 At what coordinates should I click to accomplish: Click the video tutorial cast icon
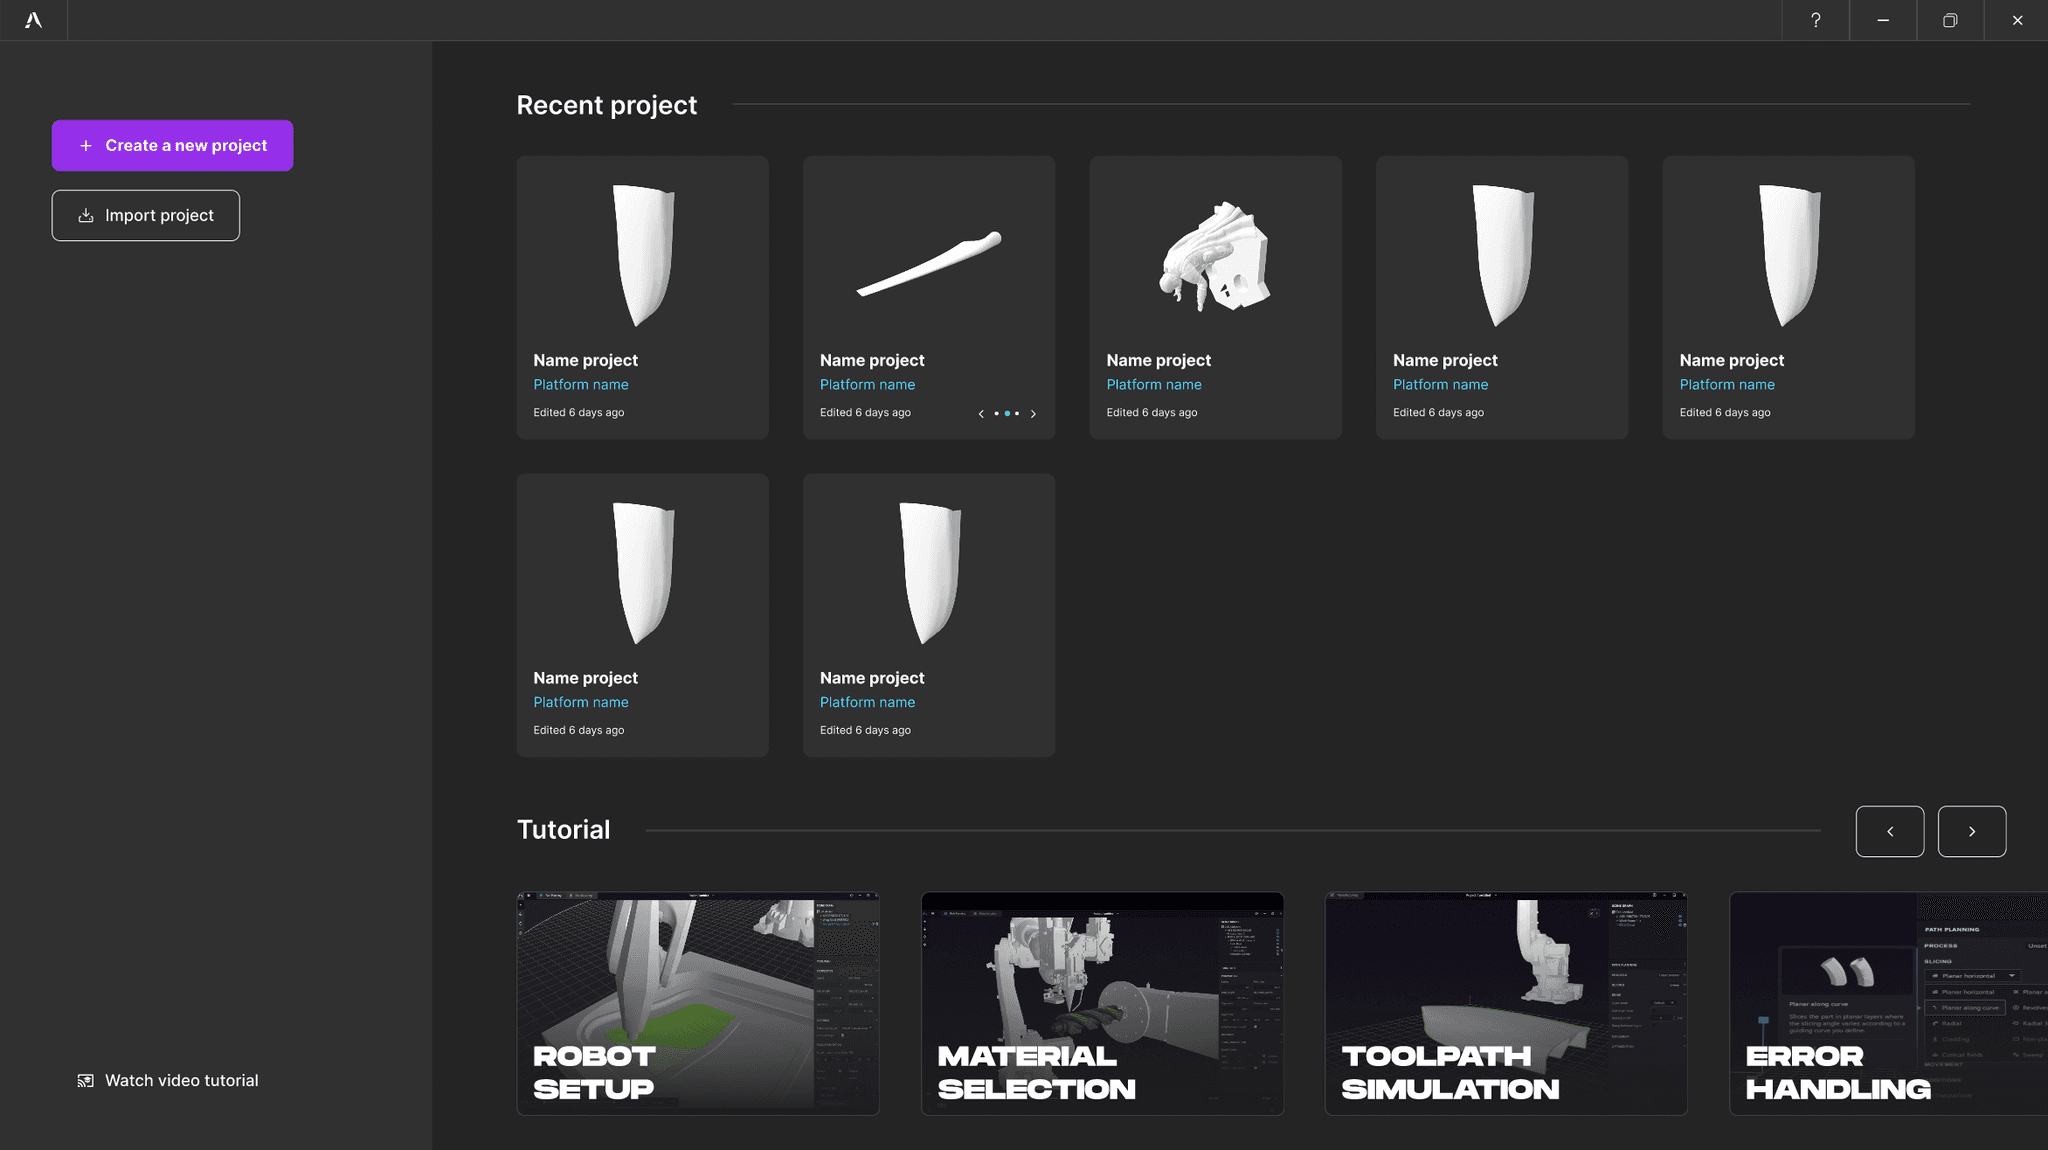coord(86,1081)
